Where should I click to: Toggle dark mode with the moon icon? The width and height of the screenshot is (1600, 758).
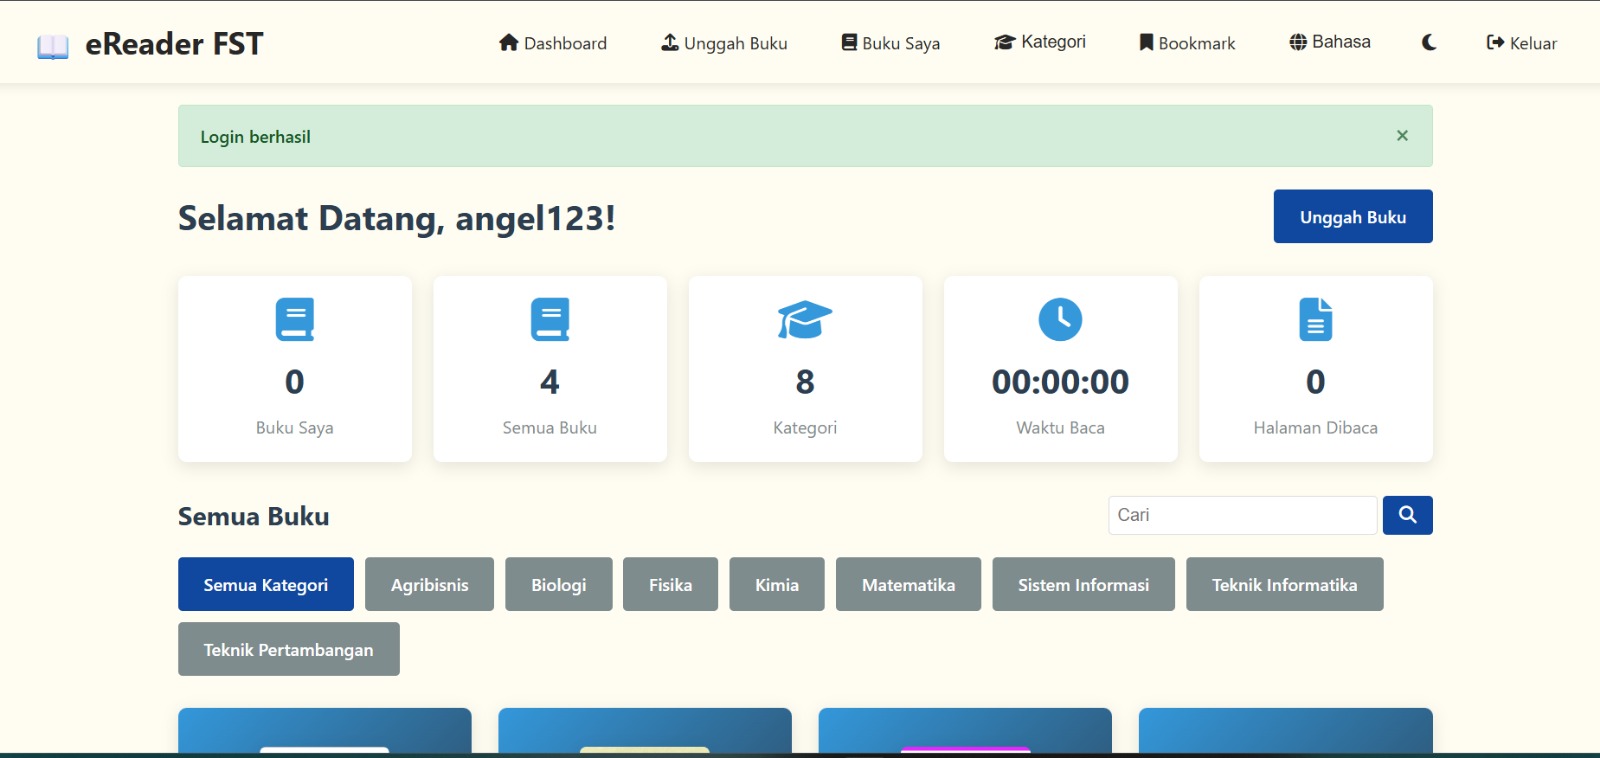tap(1429, 42)
